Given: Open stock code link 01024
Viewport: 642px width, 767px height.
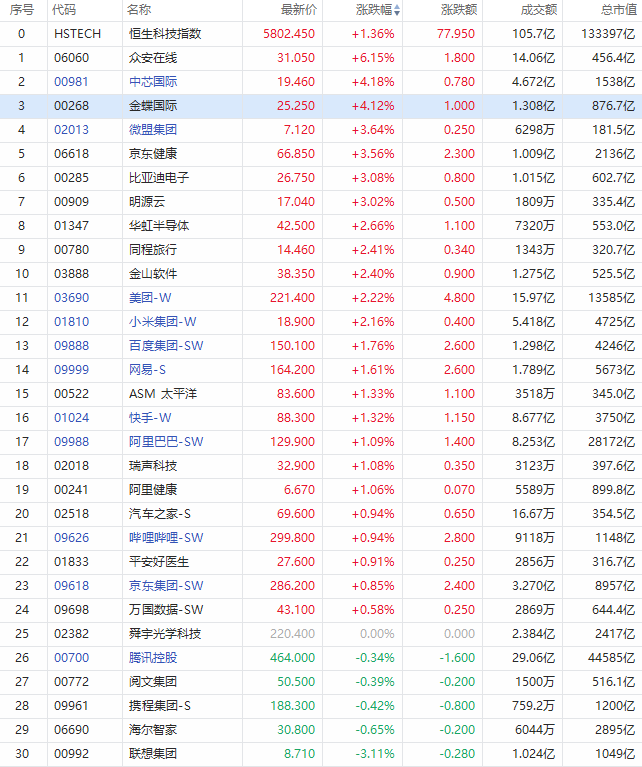Looking at the screenshot, I should [x=71, y=417].
